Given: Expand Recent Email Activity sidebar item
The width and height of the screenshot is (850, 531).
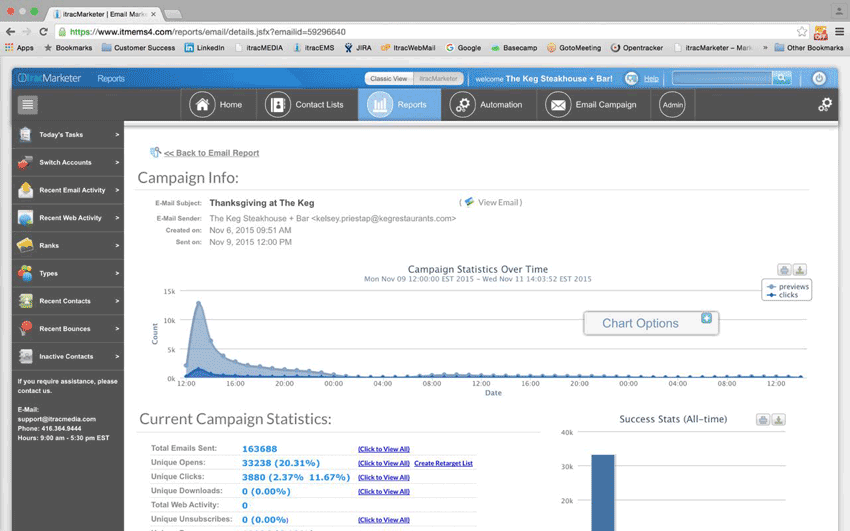Looking at the screenshot, I should coord(66,190).
